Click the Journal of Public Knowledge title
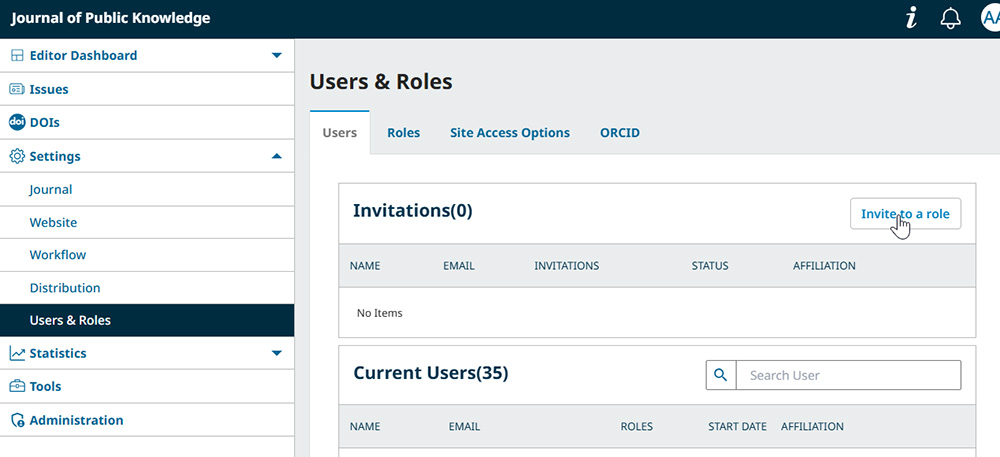This screenshot has height=457, width=1000. 110,18
